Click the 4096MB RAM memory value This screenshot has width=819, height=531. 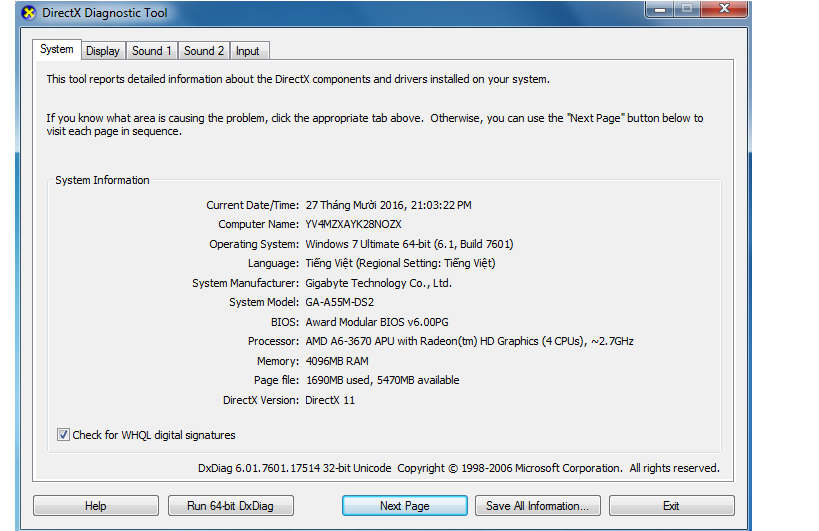pos(337,361)
